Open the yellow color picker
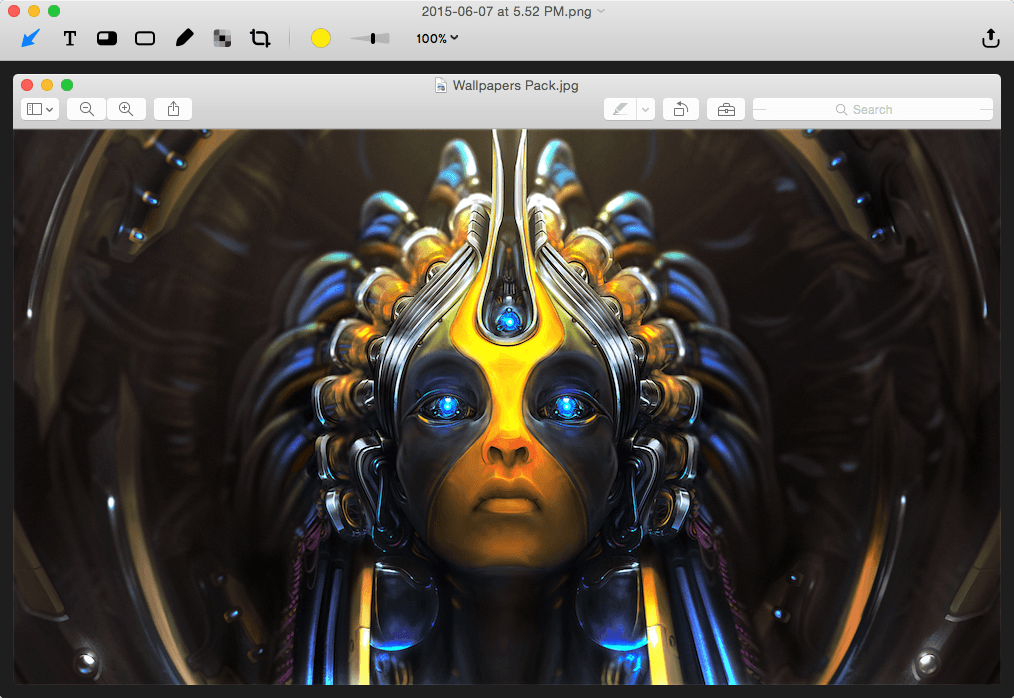 pyautogui.click(x=321, y=38)
